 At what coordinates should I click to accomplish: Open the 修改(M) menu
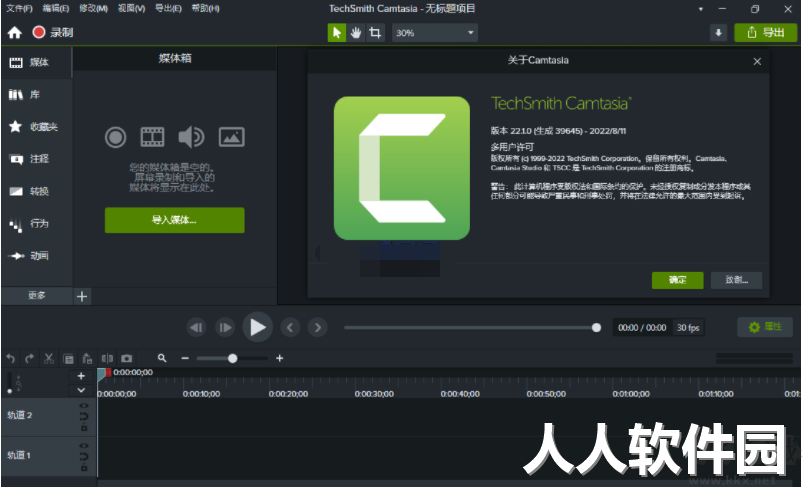tap(94, 9)
